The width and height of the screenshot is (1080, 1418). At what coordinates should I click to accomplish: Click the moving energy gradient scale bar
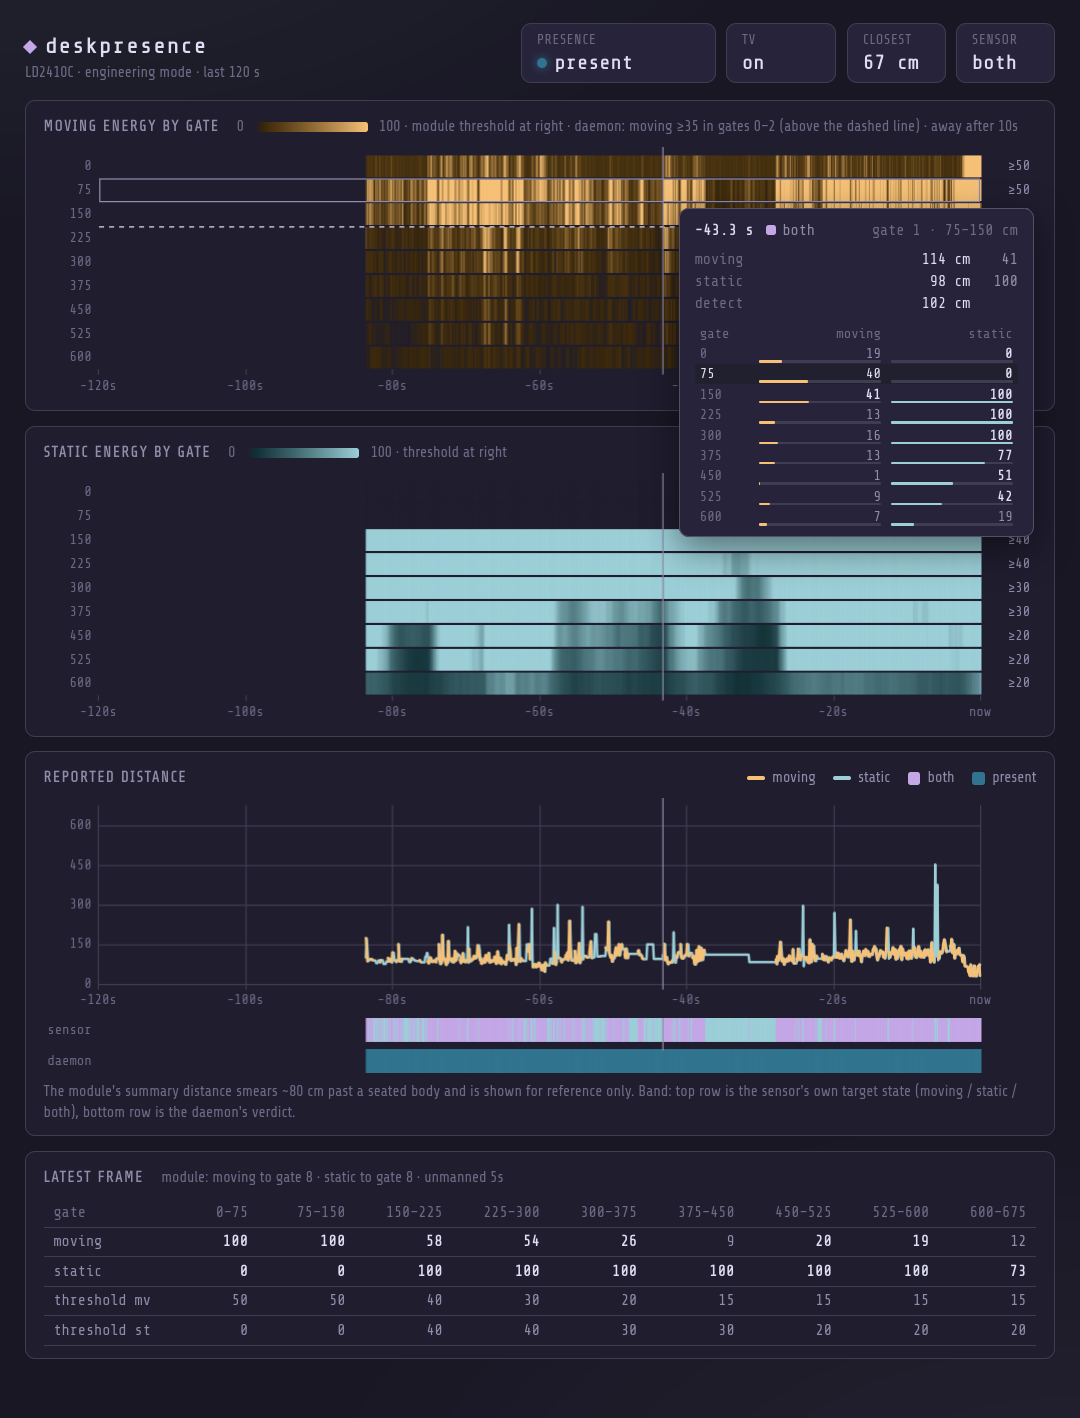click(313, 127)
